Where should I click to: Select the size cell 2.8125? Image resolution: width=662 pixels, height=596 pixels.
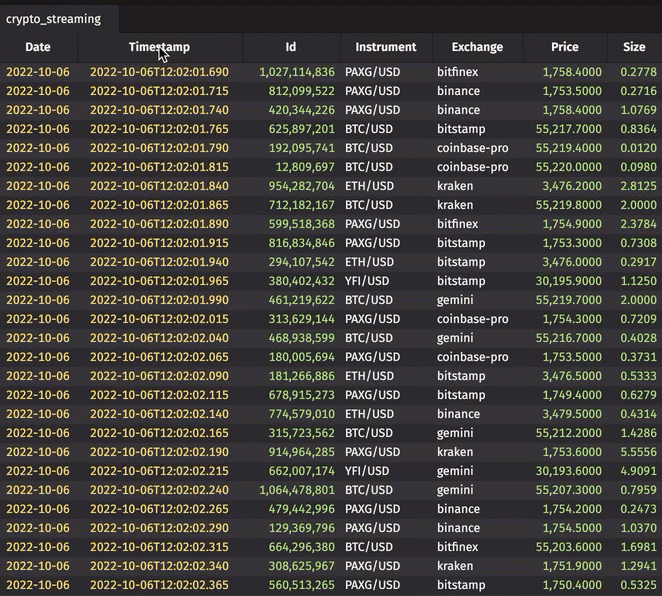638,186
